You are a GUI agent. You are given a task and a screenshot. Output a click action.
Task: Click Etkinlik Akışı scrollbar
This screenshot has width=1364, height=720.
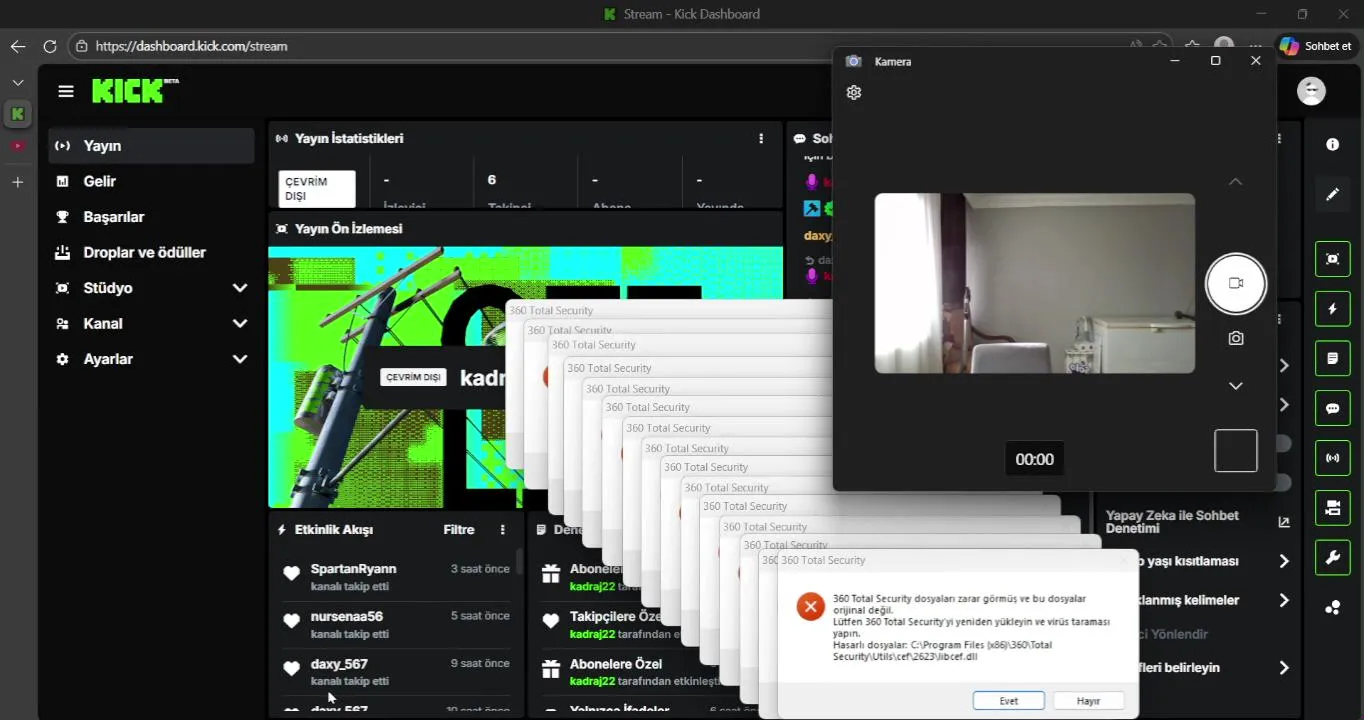518,562
